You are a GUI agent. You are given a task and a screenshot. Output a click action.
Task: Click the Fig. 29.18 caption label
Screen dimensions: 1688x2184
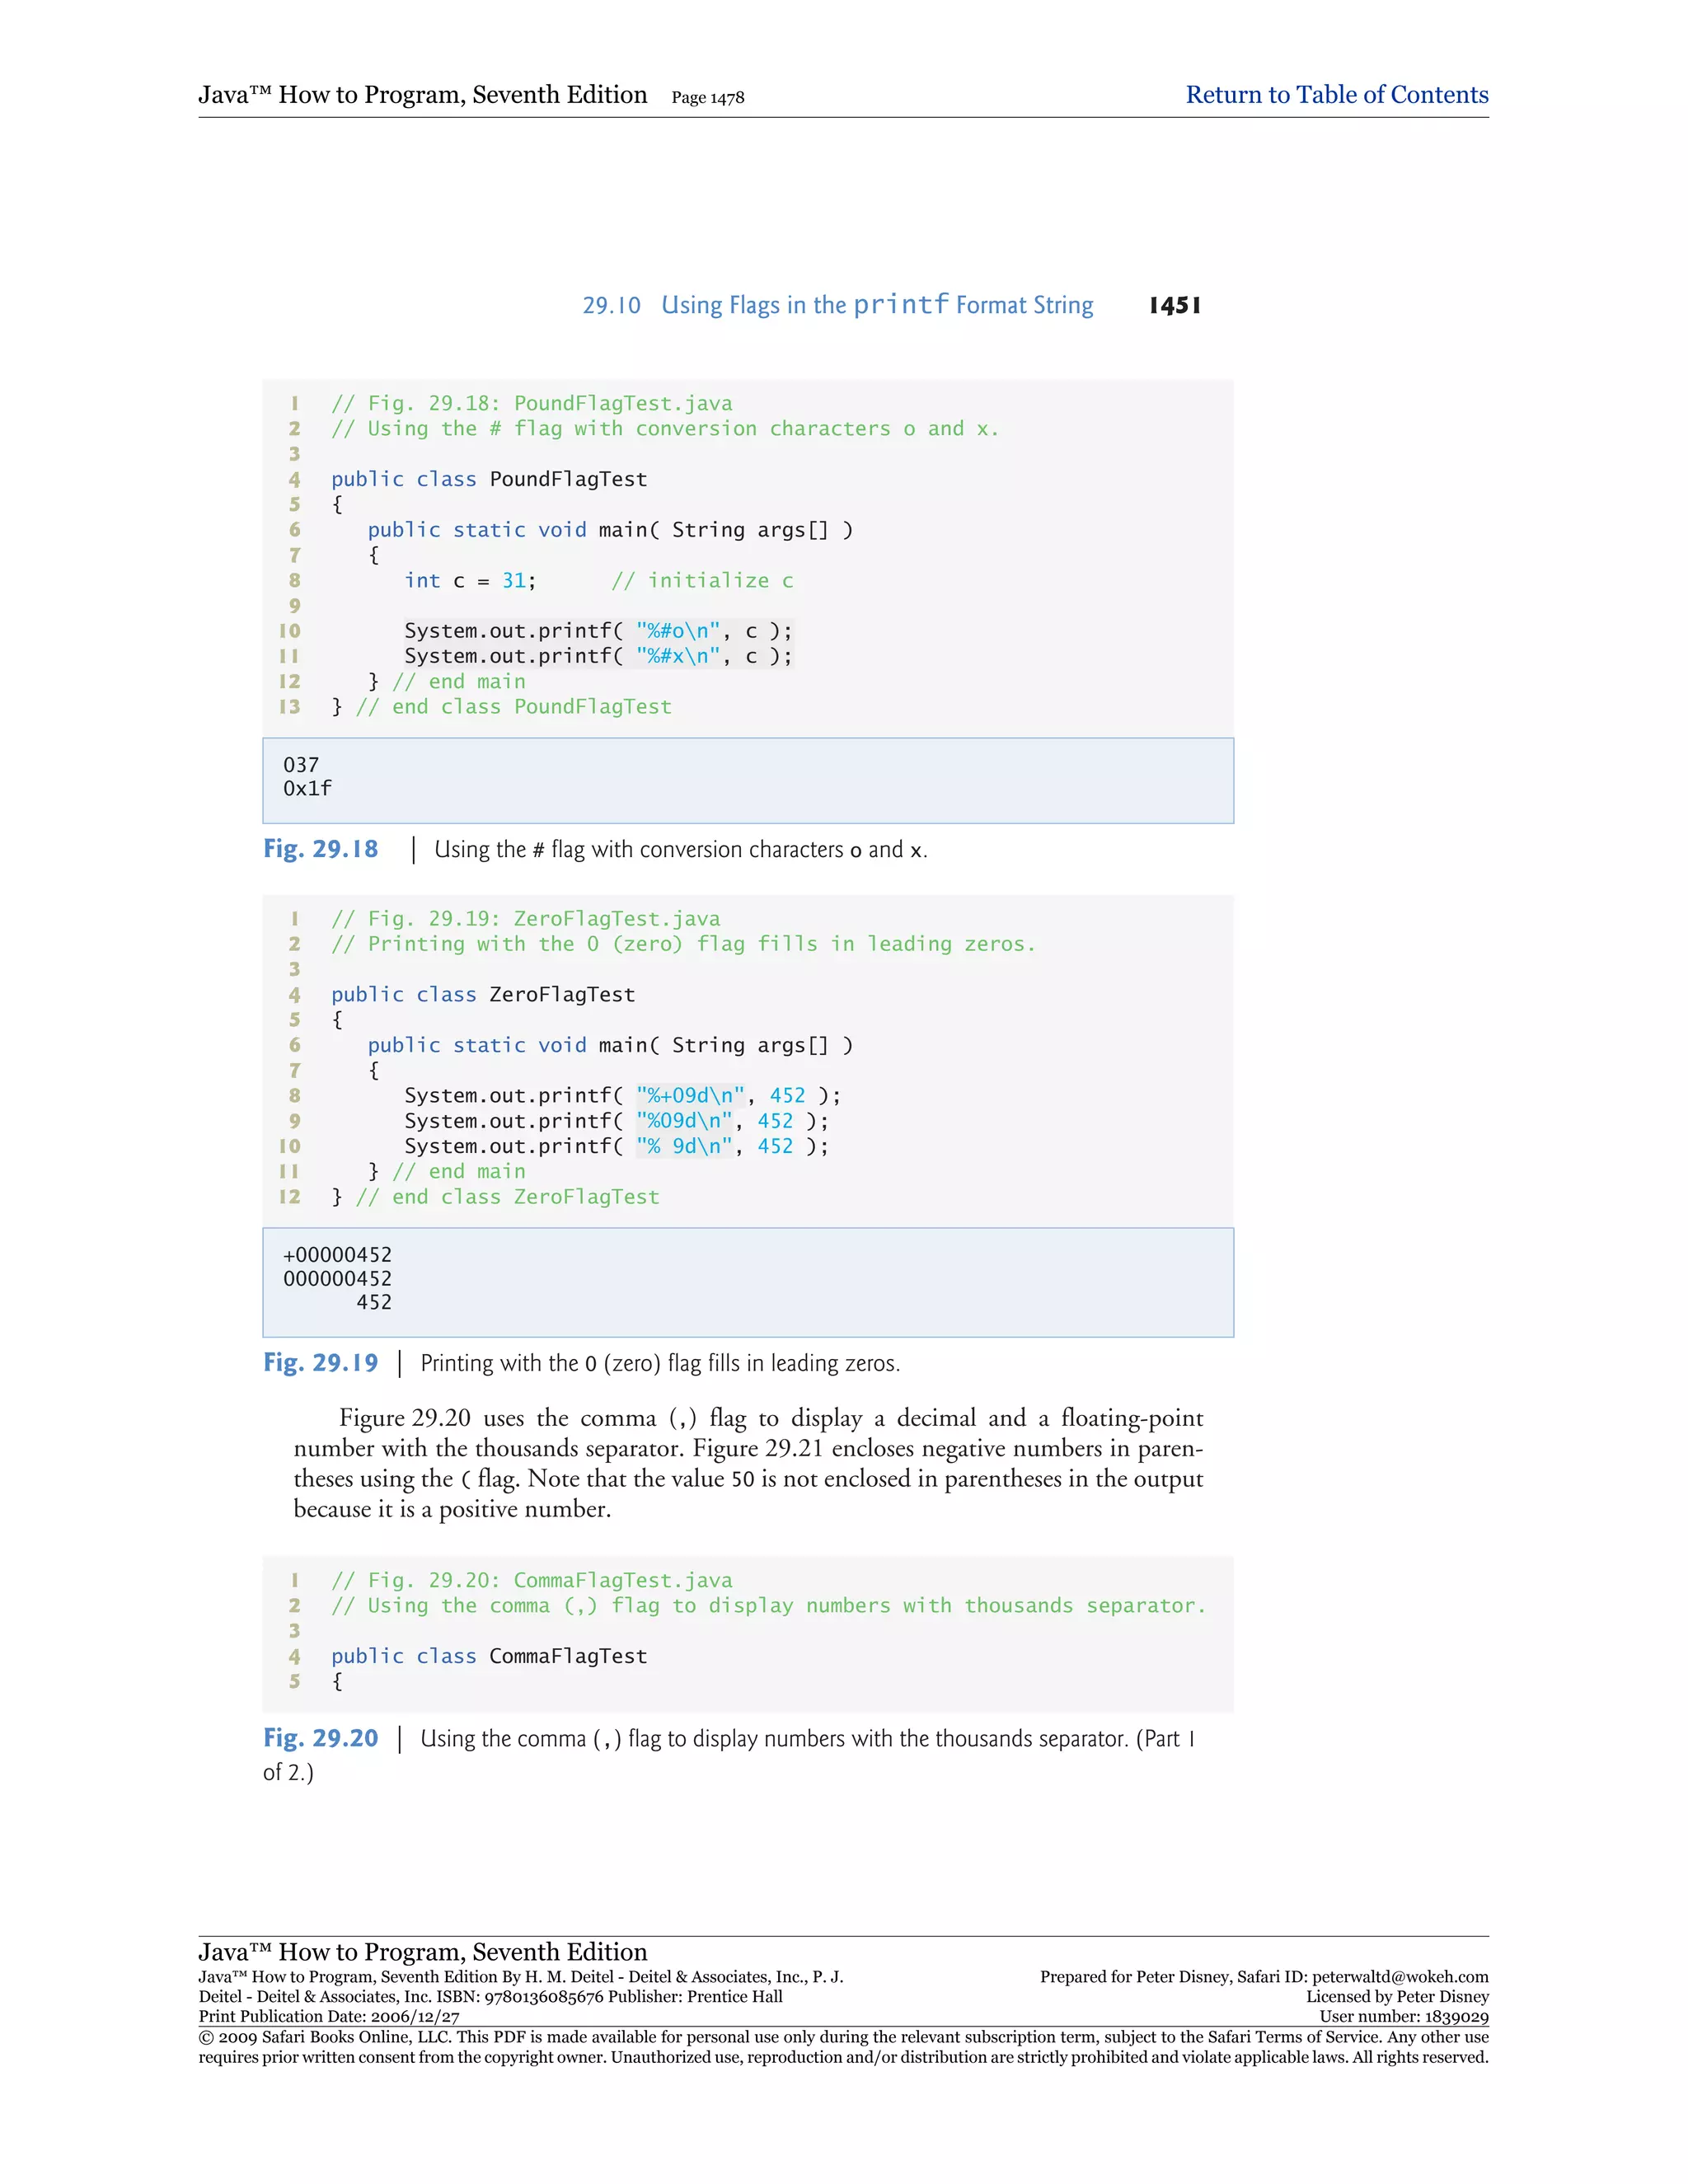[321, 849]
